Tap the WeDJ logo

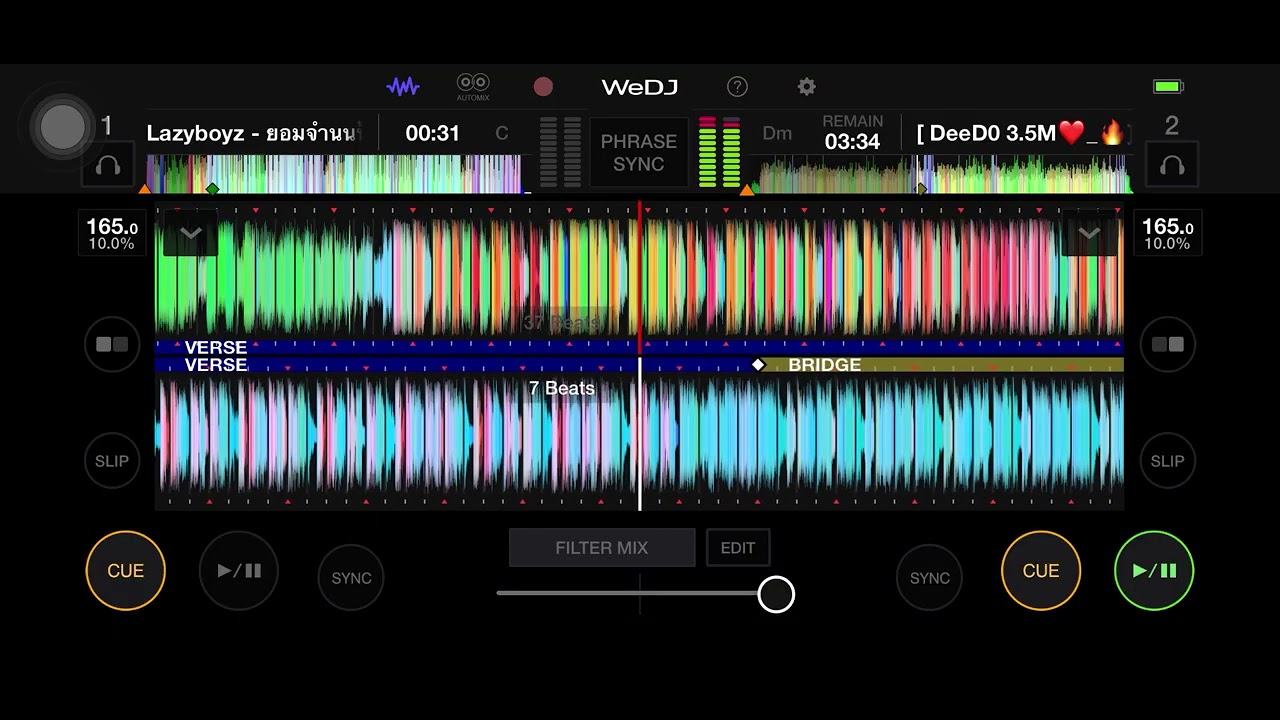(x=639, y=87)
